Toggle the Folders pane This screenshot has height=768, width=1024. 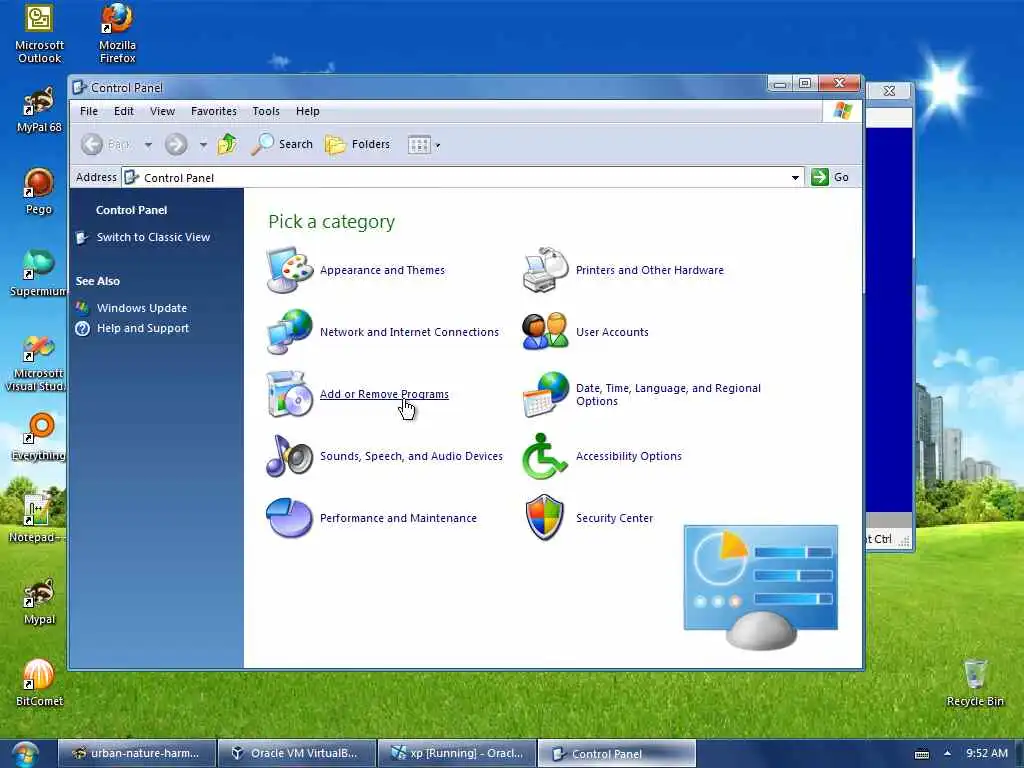[358, 144]
